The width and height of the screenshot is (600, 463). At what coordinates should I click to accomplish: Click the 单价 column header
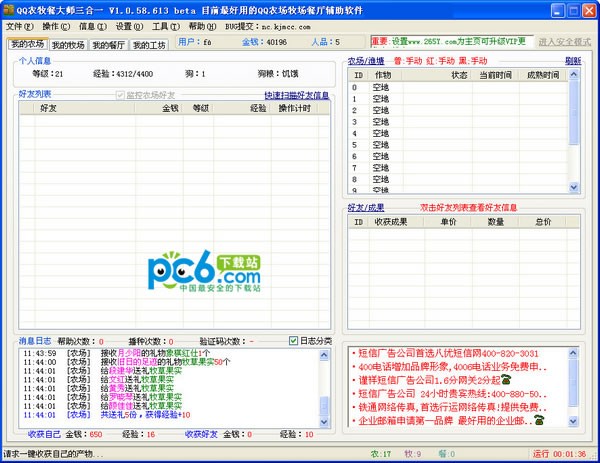[448, 222]
